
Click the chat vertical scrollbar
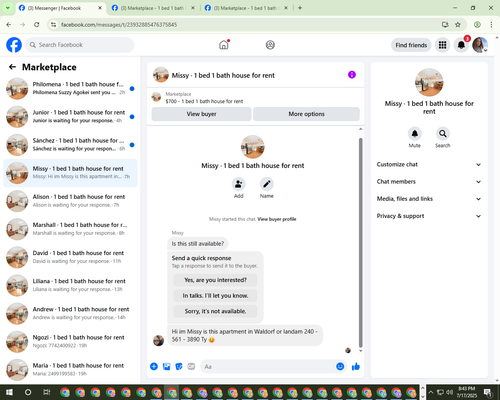pyautogui.click(x=360, y=243)
